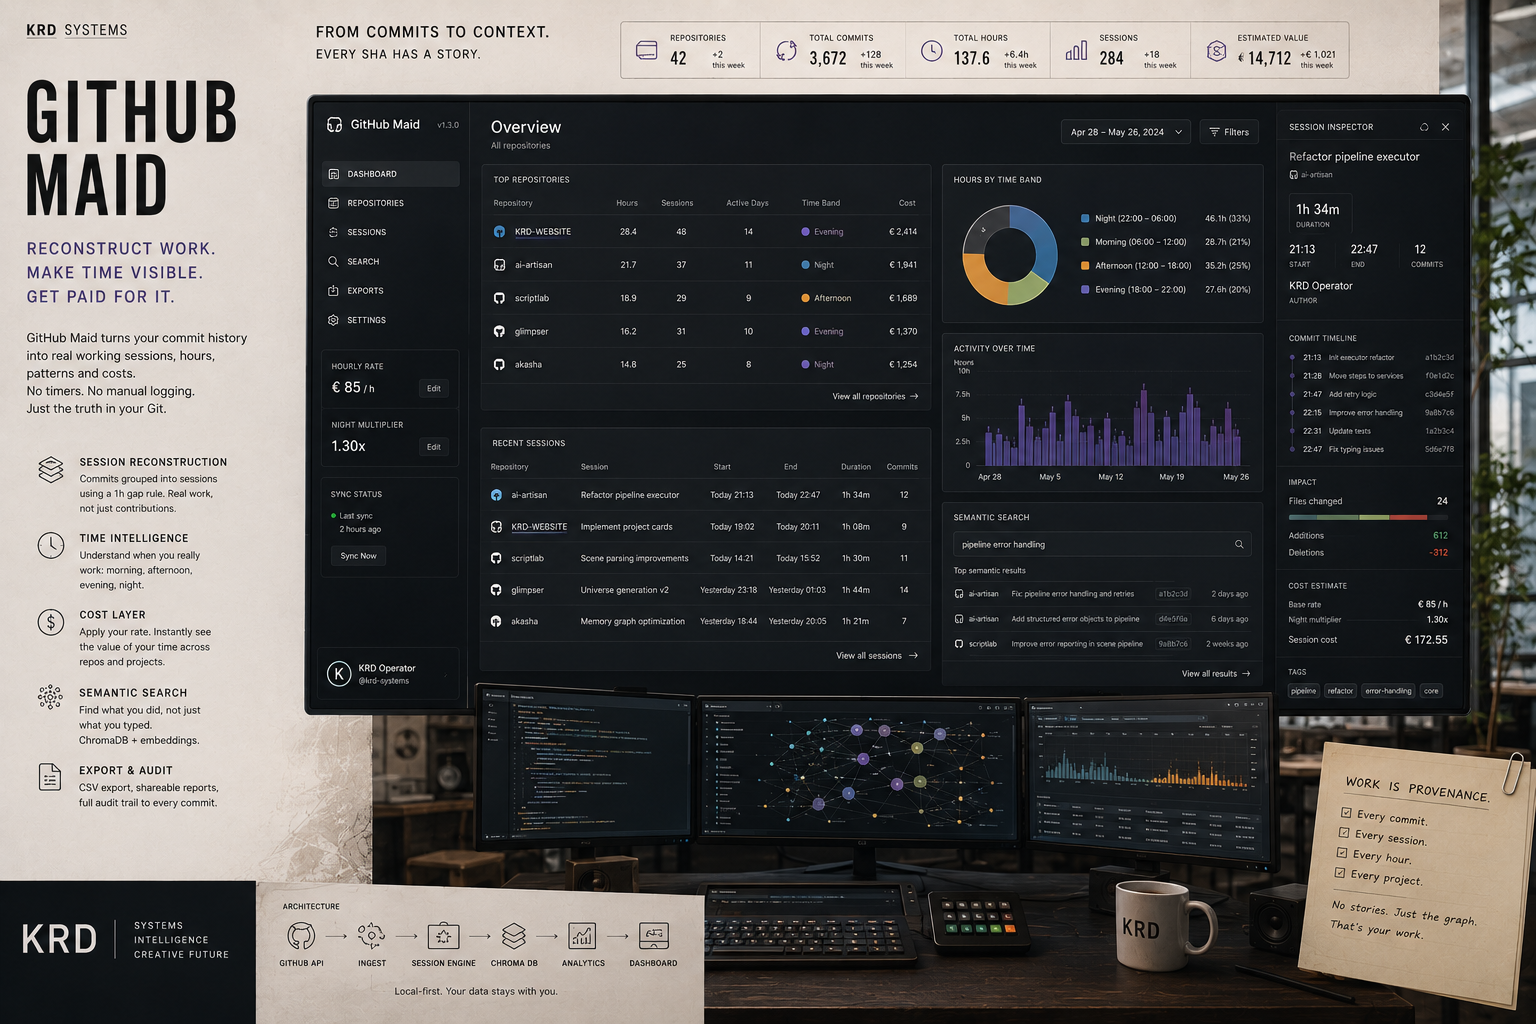Open the Exports sidebar icon
The image size is (1536, 1024).
(333, 291)
